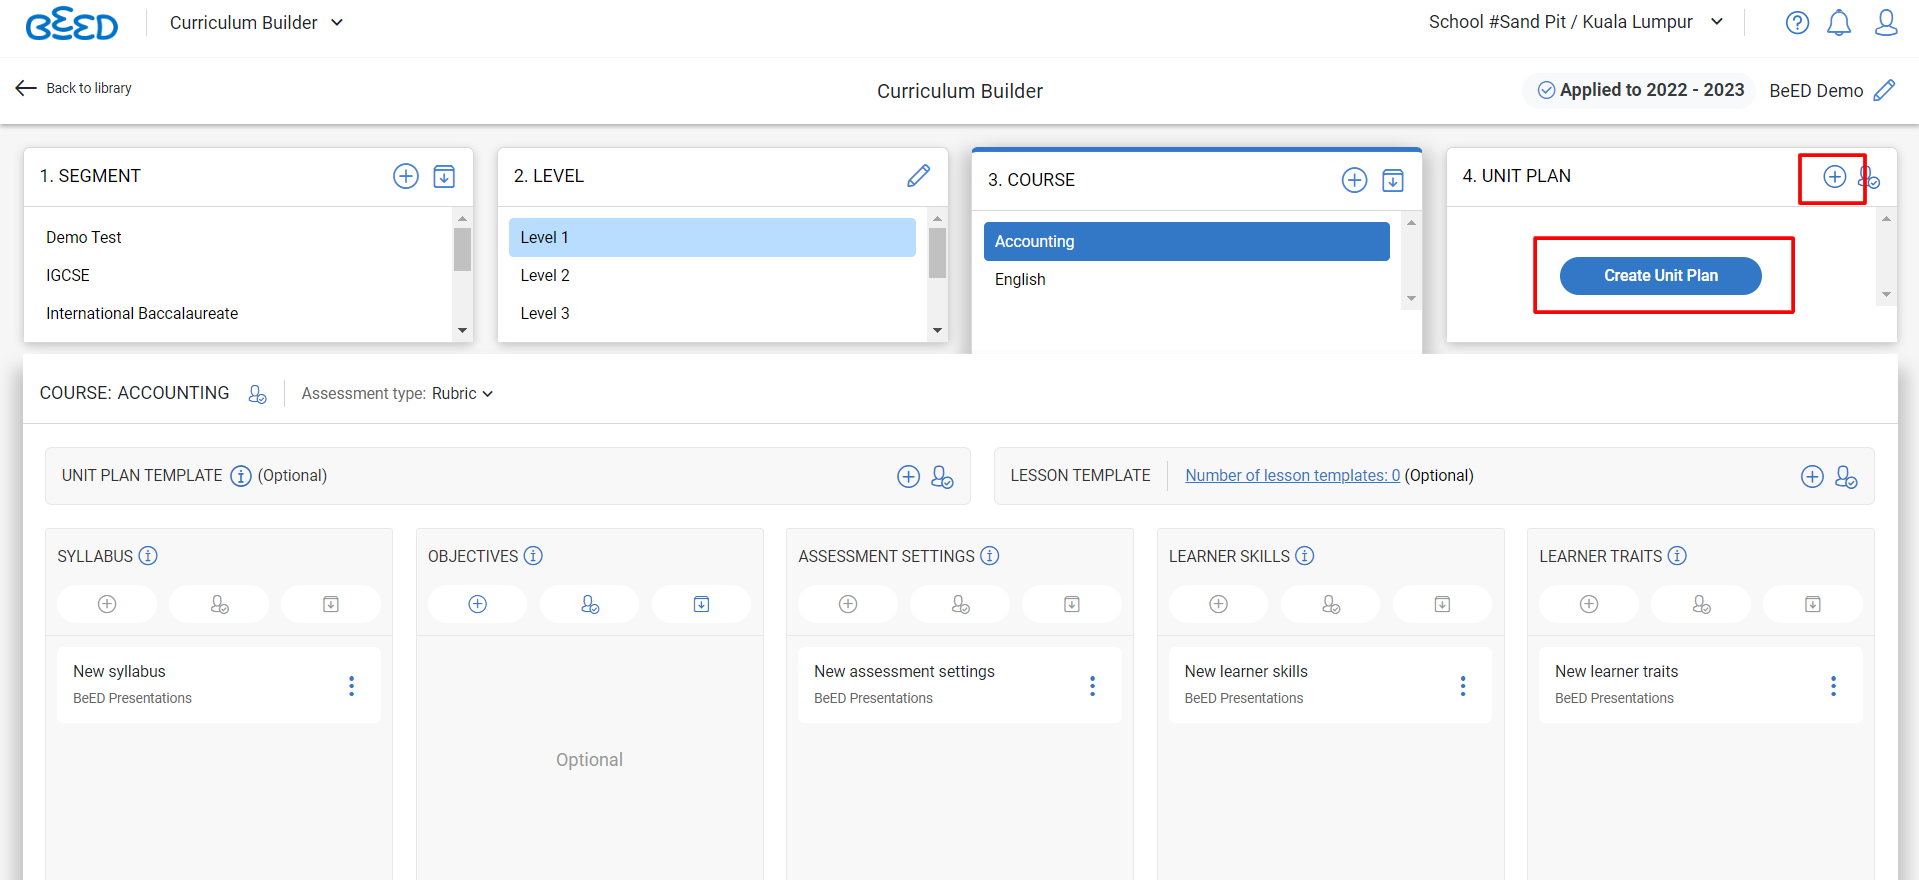1919x880 pixels.
Task: Open options menu for New syllabus
Action: pyautogui.click(x=351, y=686)
